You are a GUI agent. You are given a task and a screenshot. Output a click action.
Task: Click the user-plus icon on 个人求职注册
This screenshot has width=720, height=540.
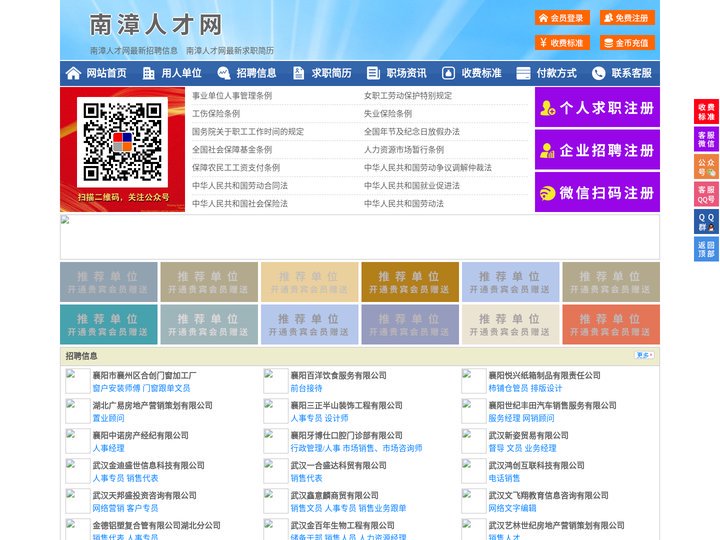547,108
